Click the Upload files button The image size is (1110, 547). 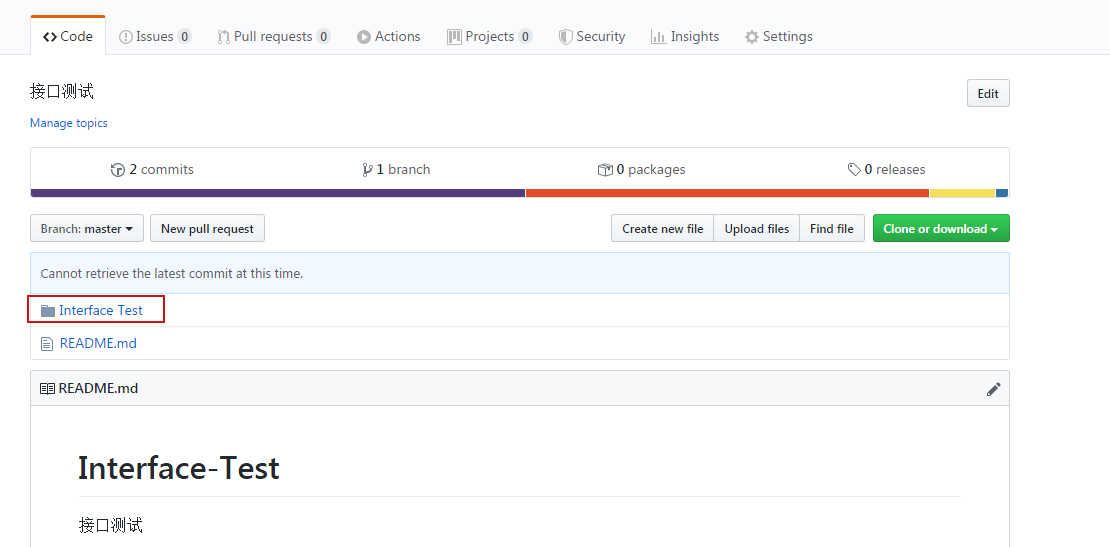coord(757,229)
